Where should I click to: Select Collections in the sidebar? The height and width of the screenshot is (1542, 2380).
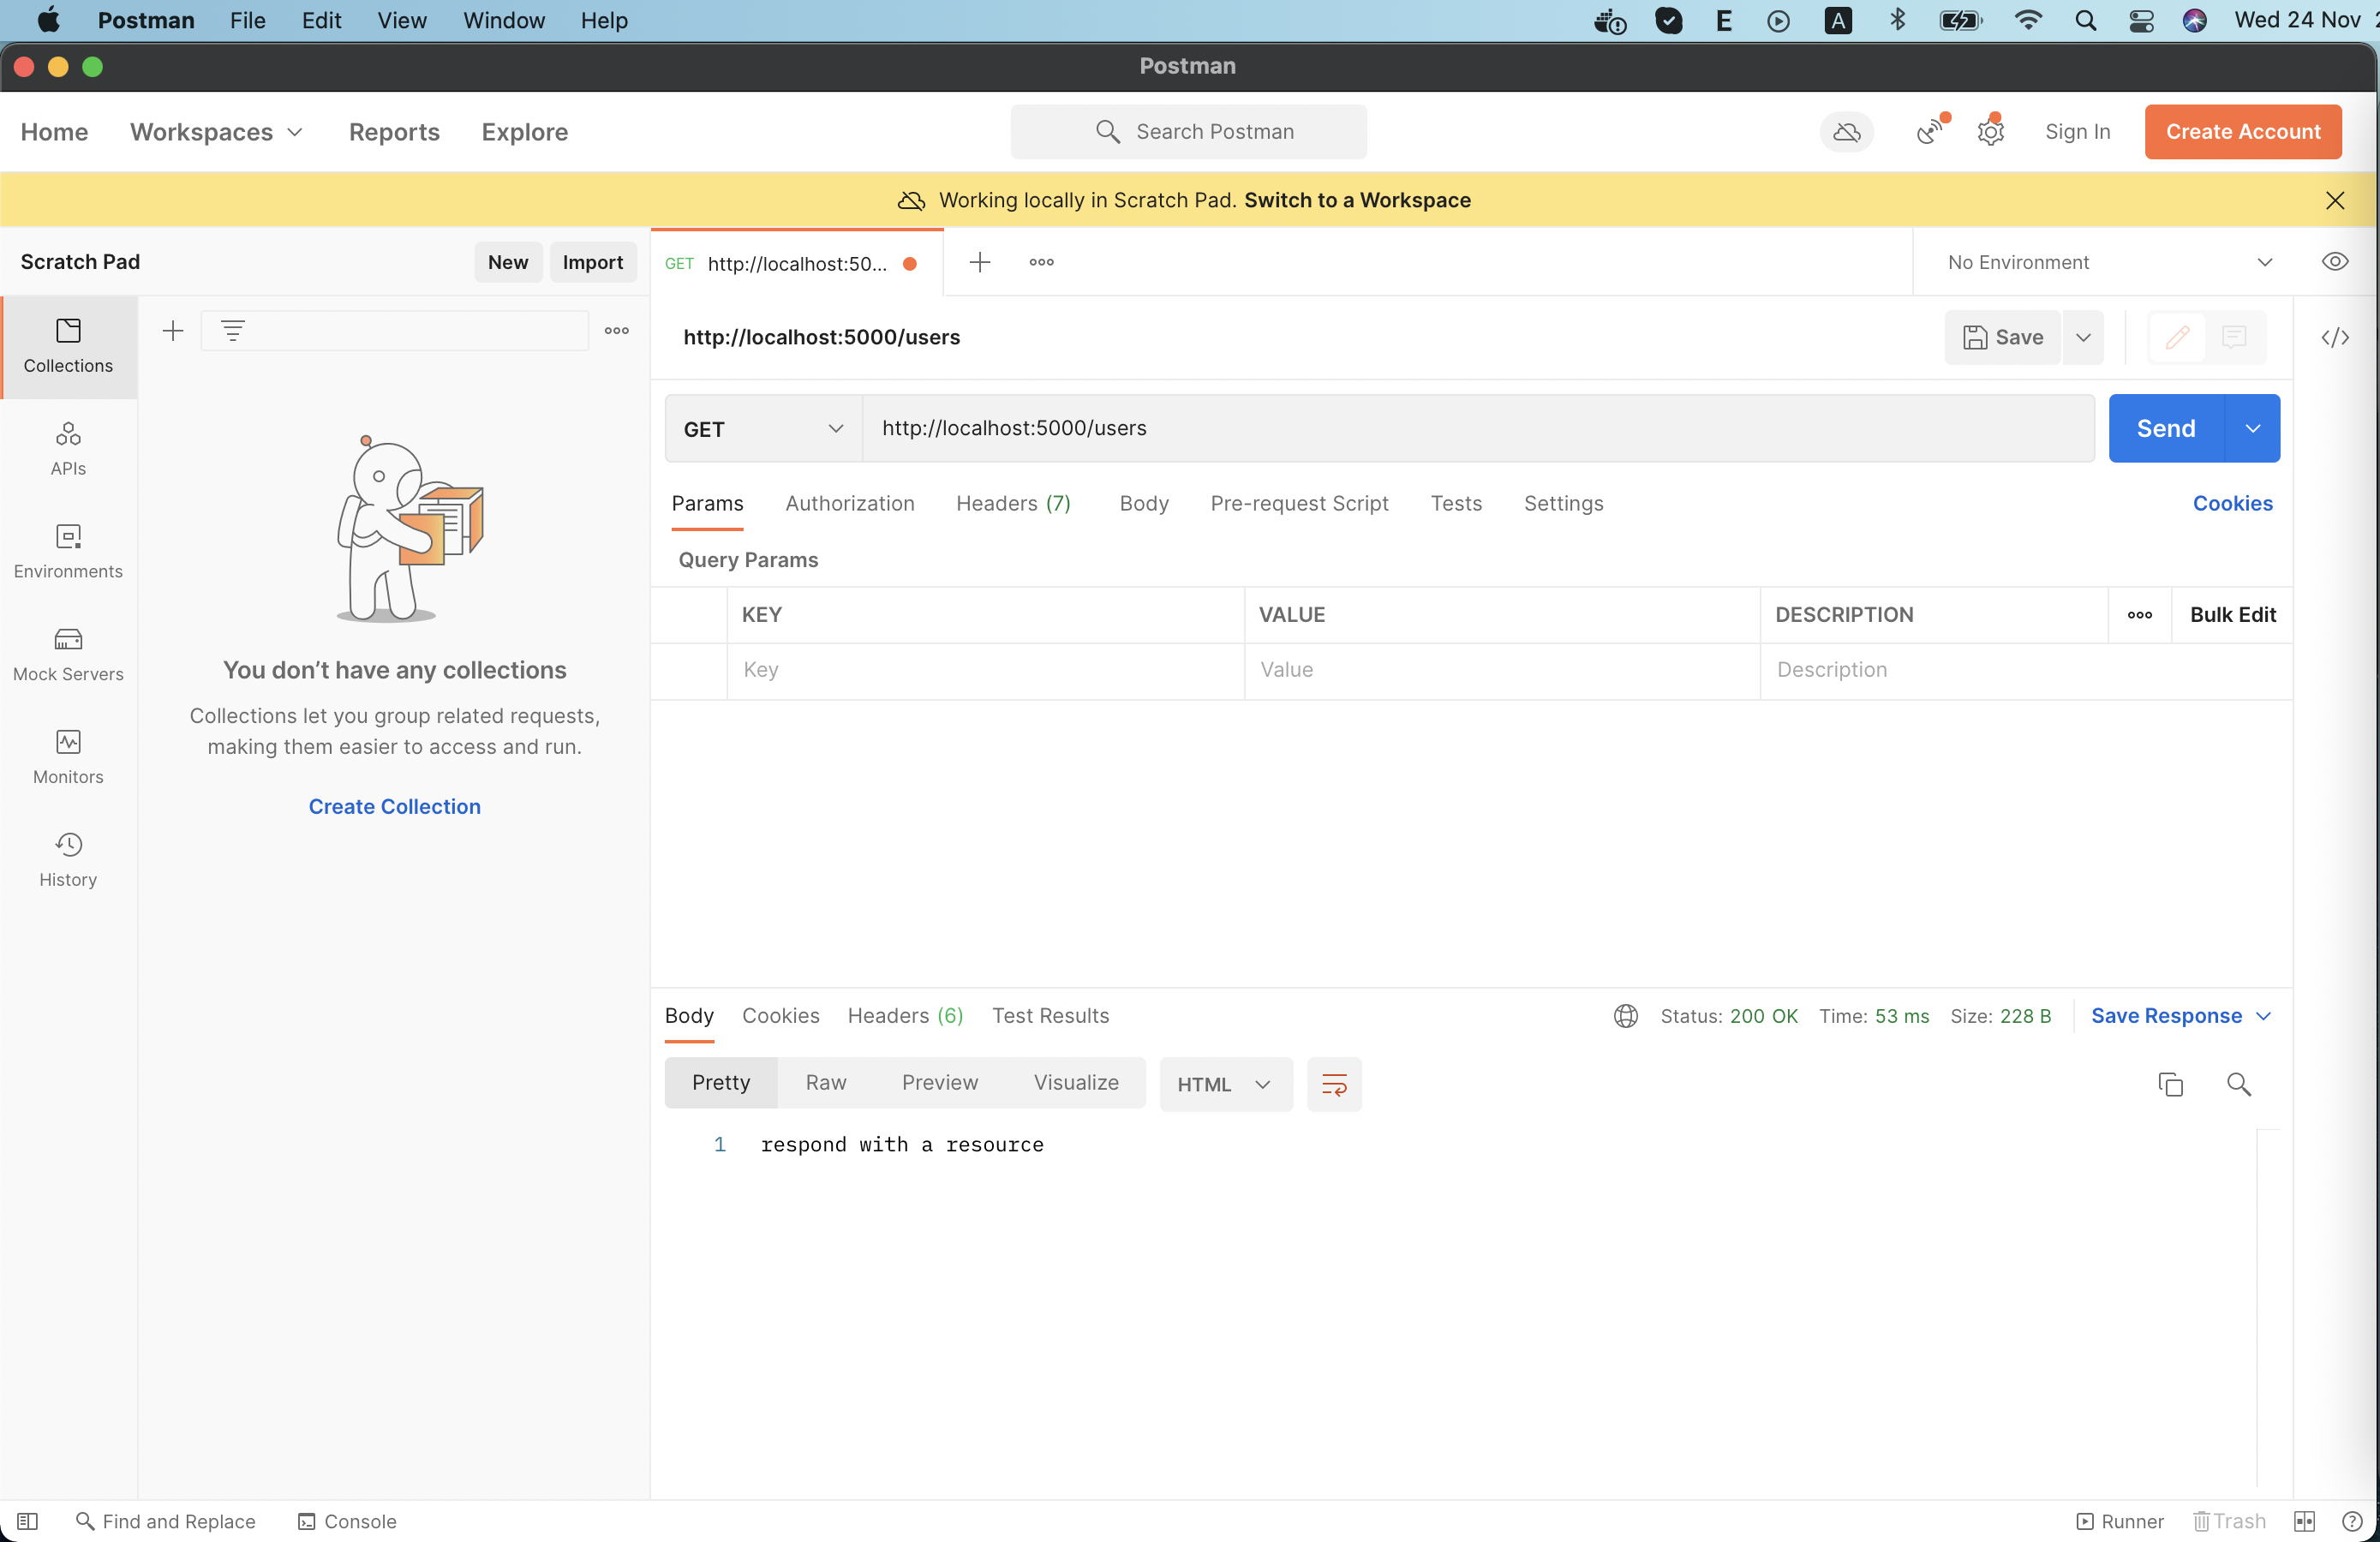tap(67, 347)
